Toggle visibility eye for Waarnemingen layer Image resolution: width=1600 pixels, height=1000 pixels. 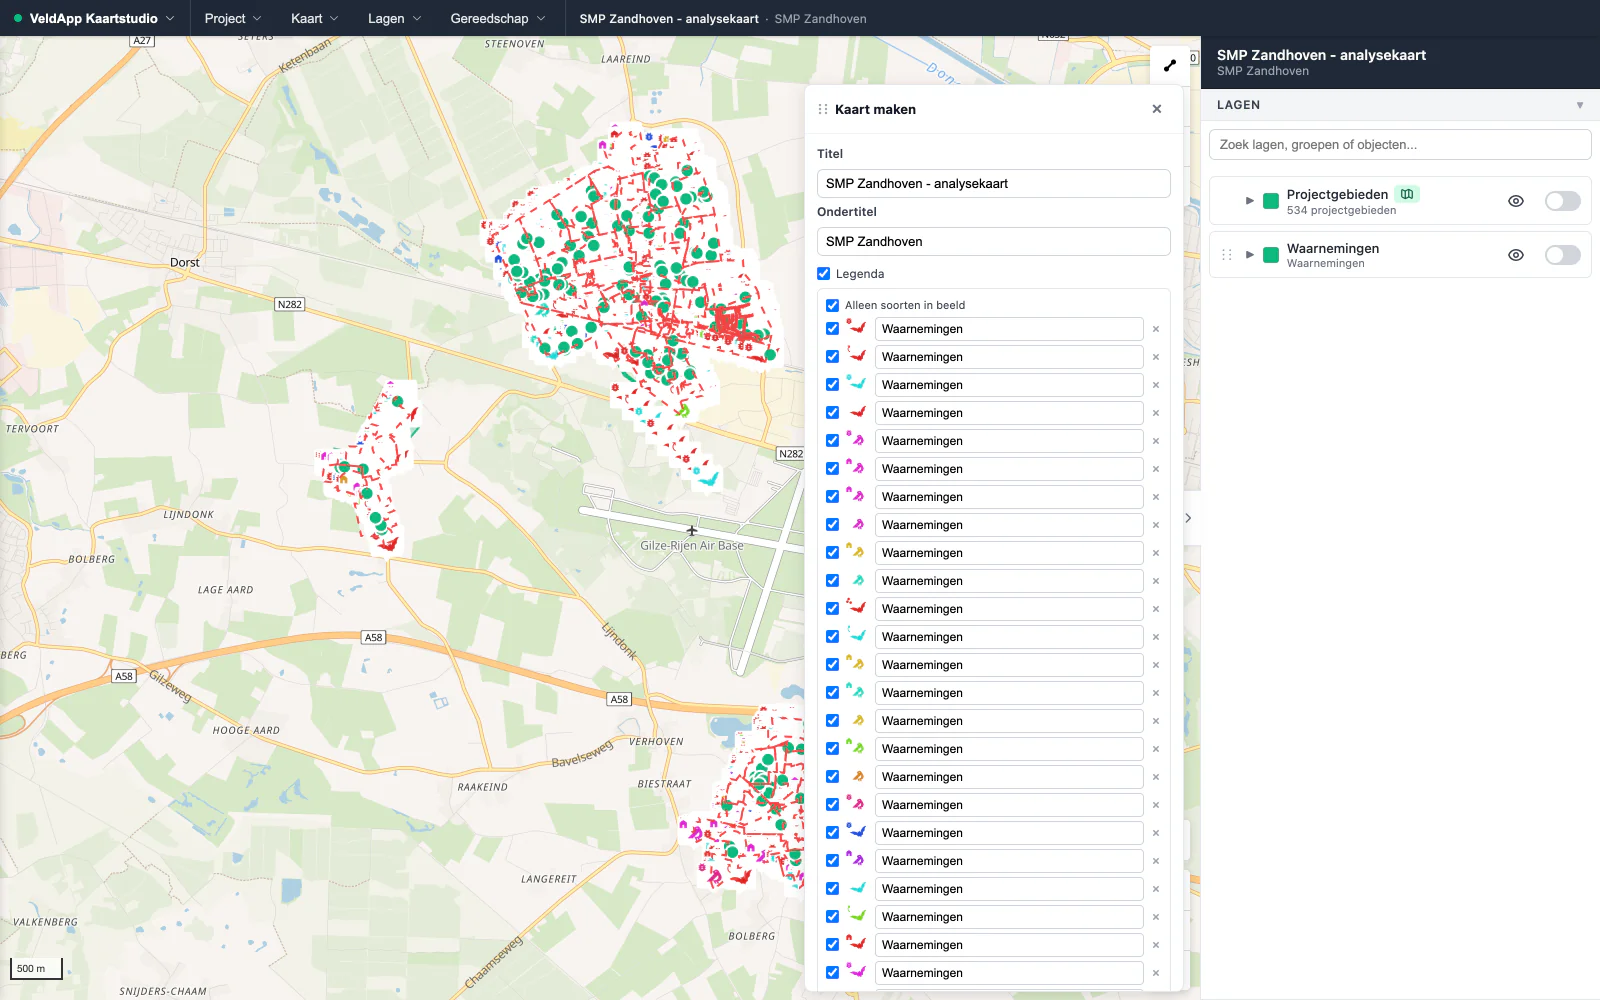pos(1516,255)
